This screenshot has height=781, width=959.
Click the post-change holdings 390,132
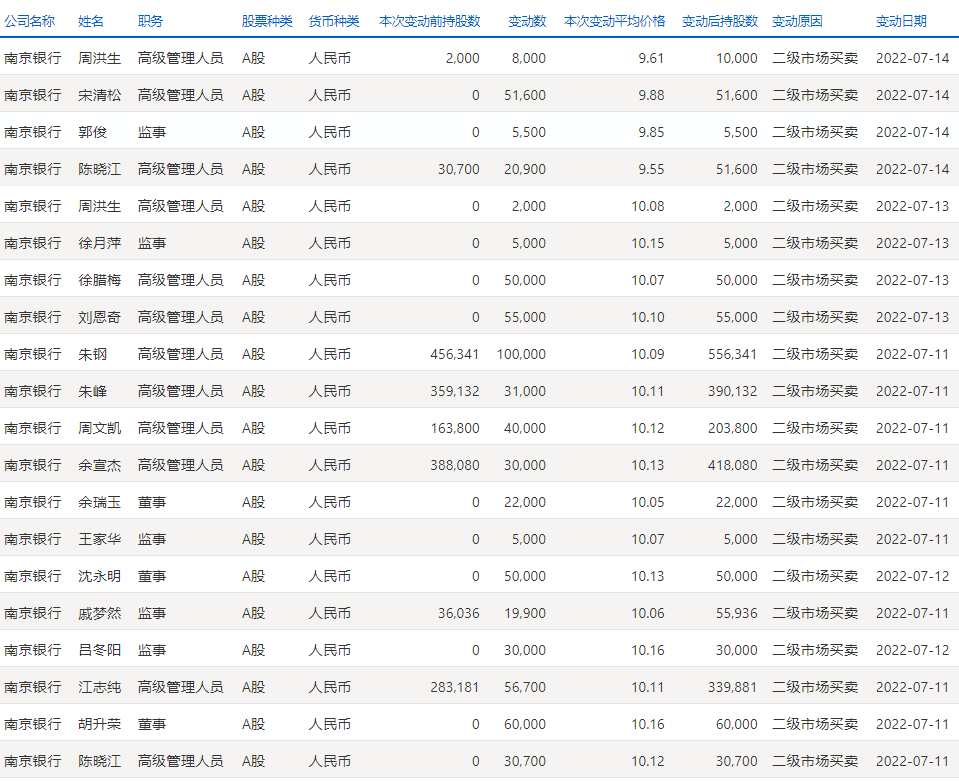click(x=733, y=391)
